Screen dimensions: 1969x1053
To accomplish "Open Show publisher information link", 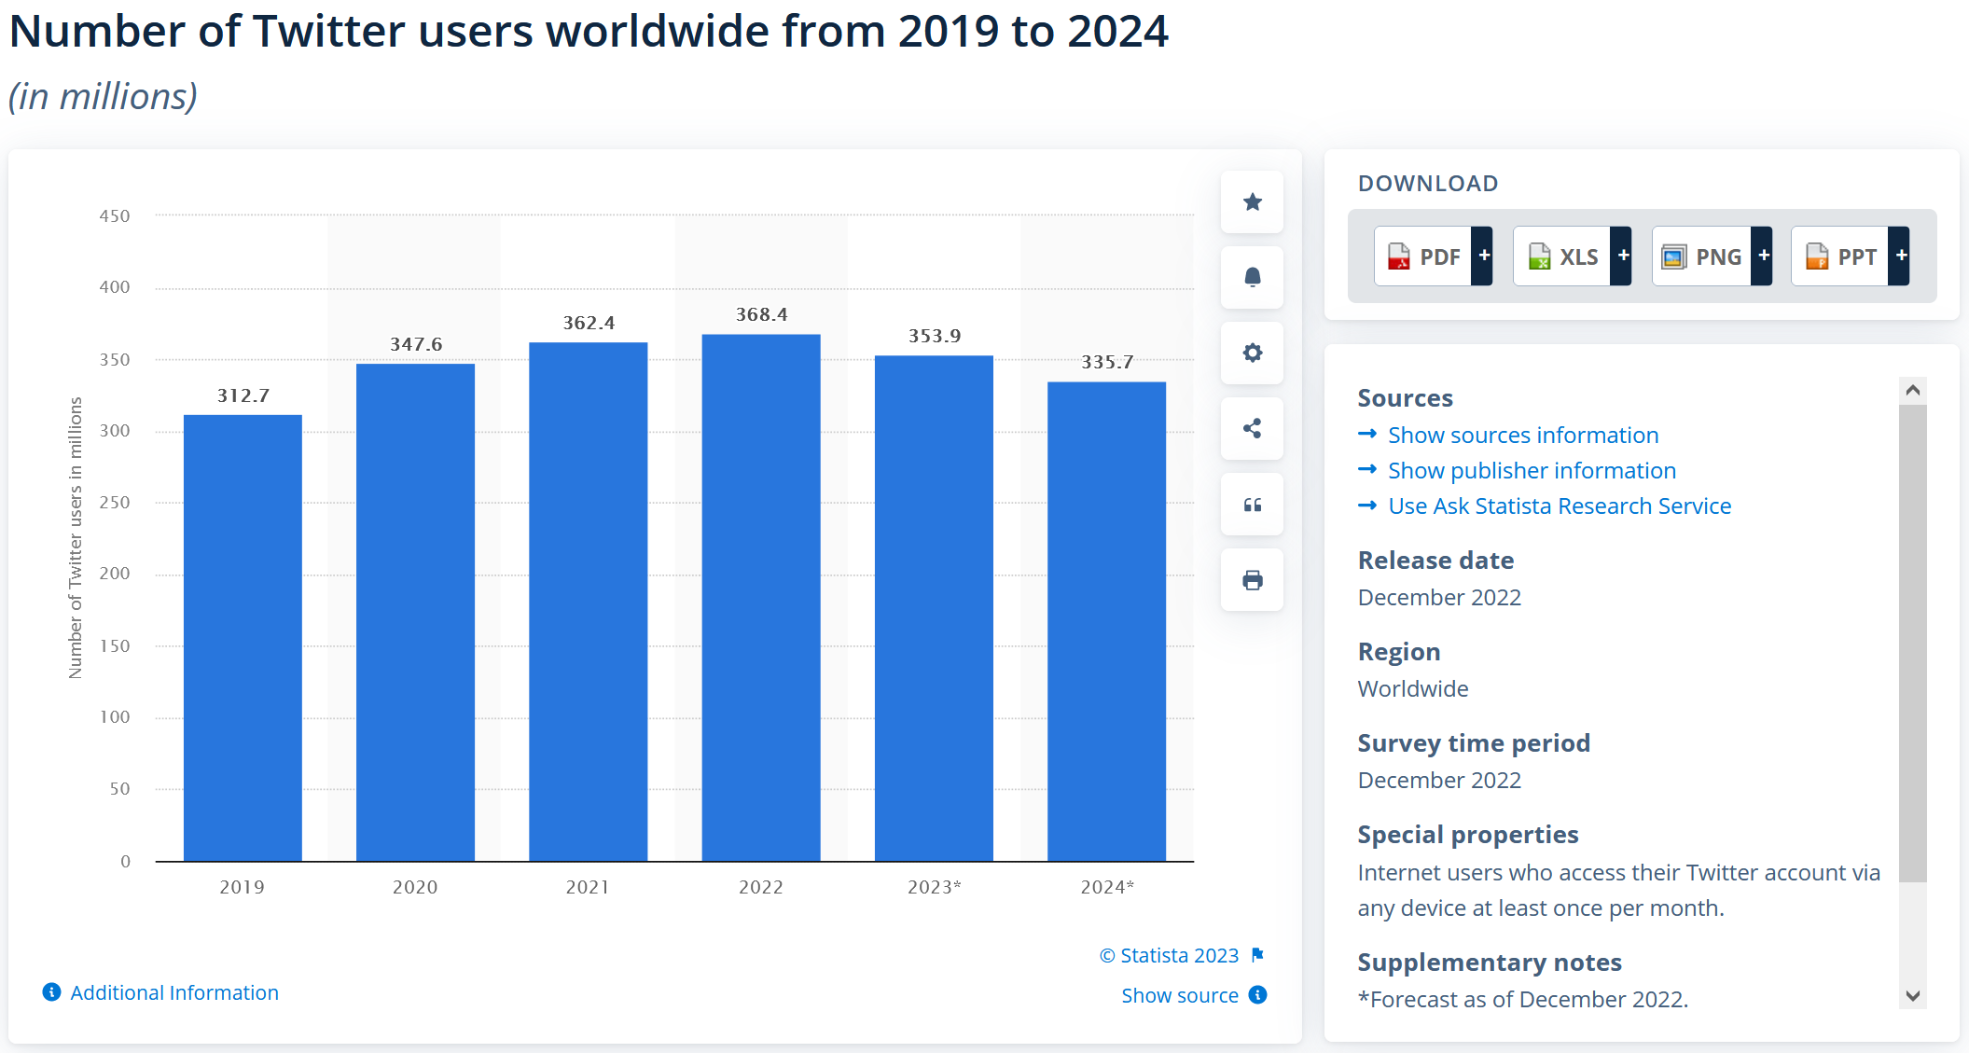I will (x=1532, y=470).
